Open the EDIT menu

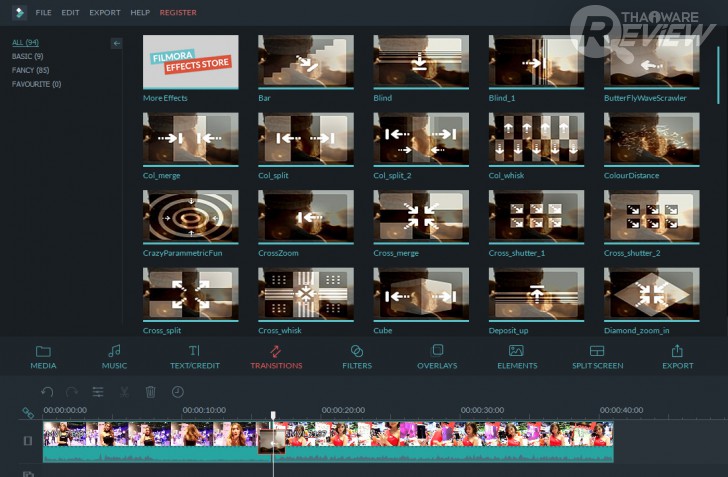pos(70,13)
